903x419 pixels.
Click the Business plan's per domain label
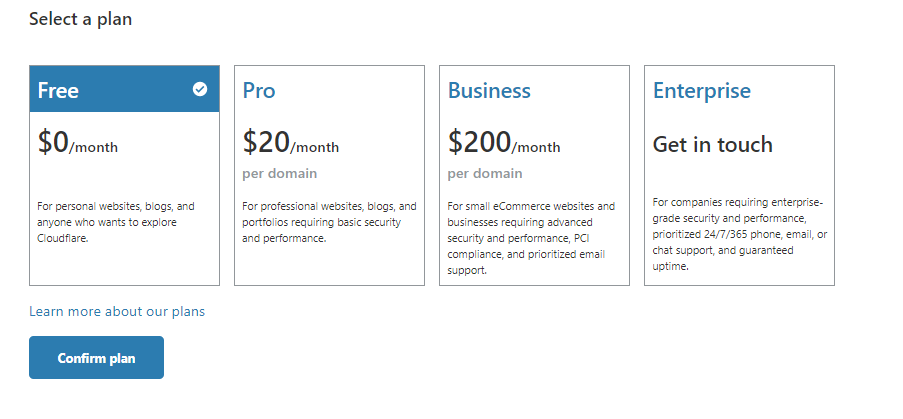[x=484, y=173]
